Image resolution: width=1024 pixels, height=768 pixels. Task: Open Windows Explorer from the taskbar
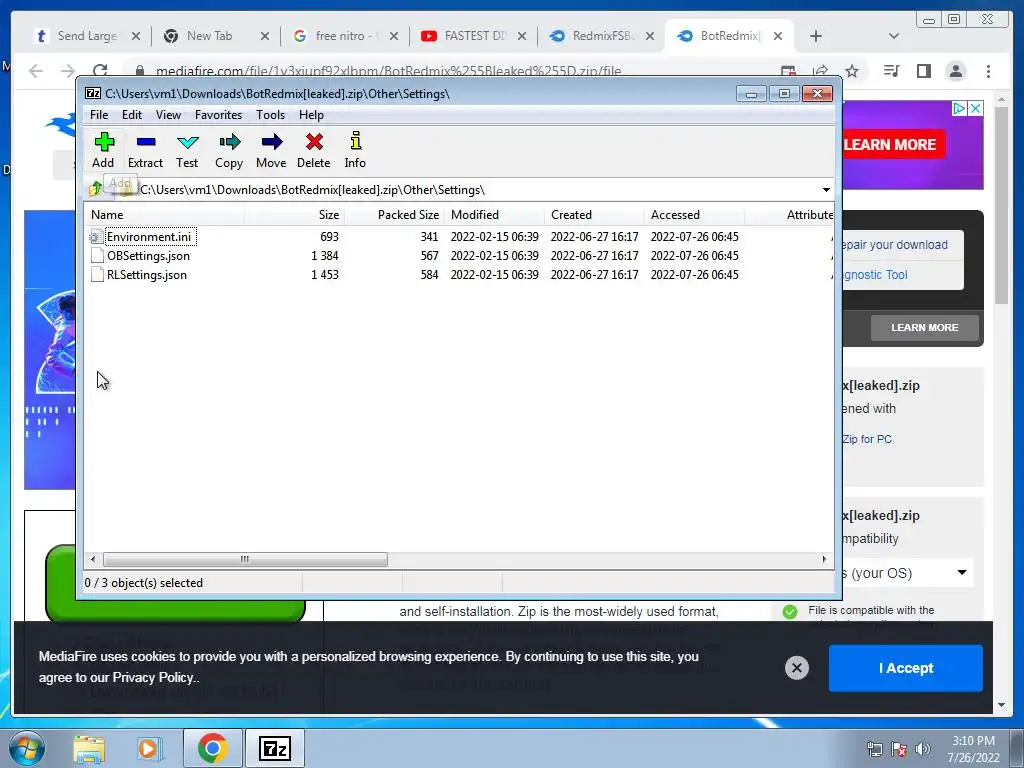tap(89, 748)
